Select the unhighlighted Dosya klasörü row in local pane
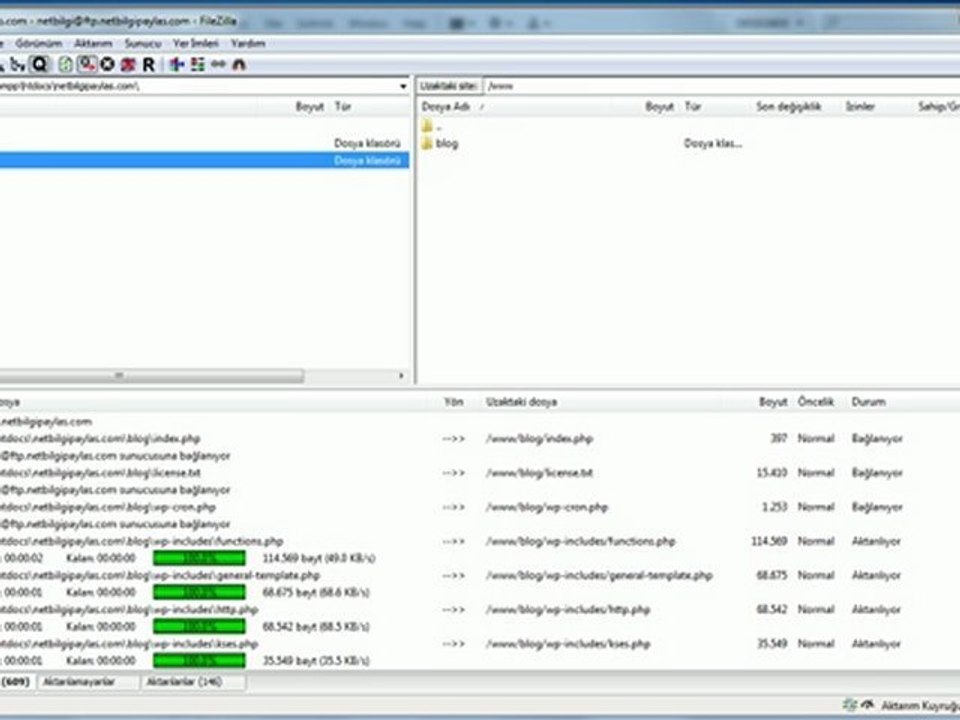The height and width of the screenshot is (720, 960). click(x=204, y=143)
